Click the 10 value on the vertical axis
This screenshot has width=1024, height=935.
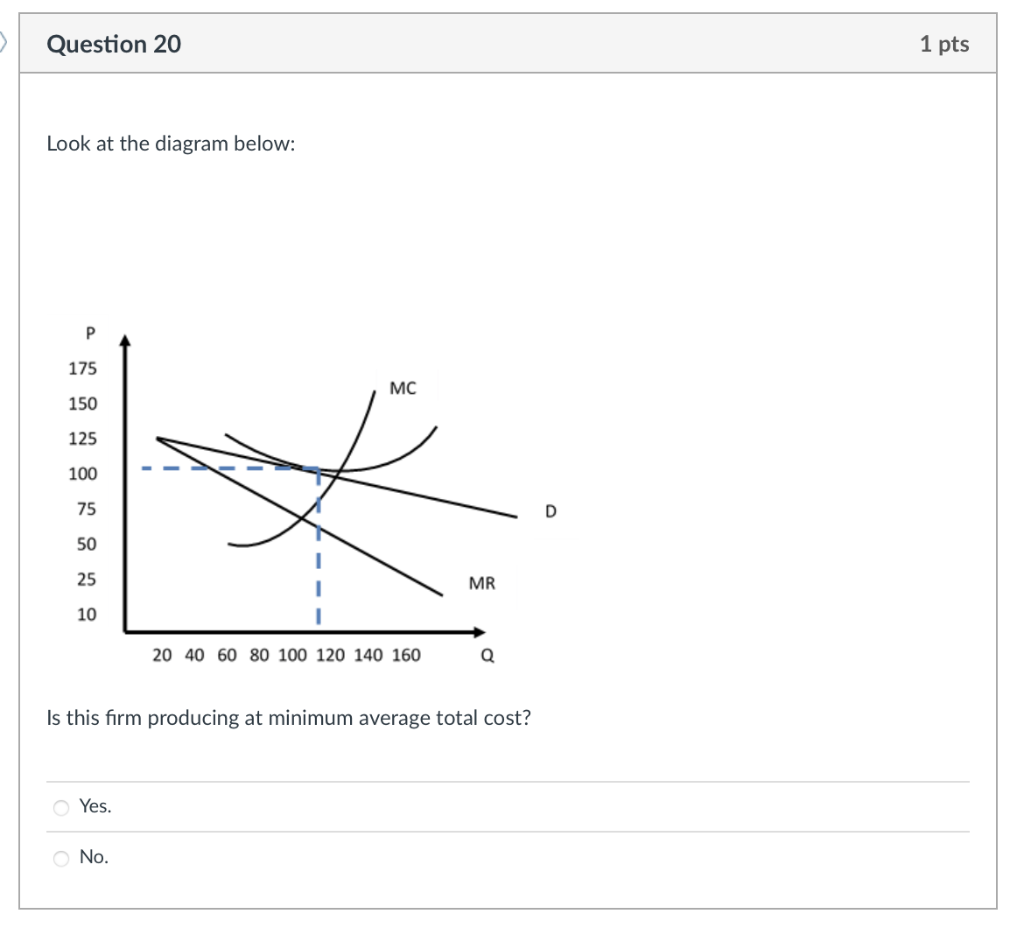tap(88, 614)
